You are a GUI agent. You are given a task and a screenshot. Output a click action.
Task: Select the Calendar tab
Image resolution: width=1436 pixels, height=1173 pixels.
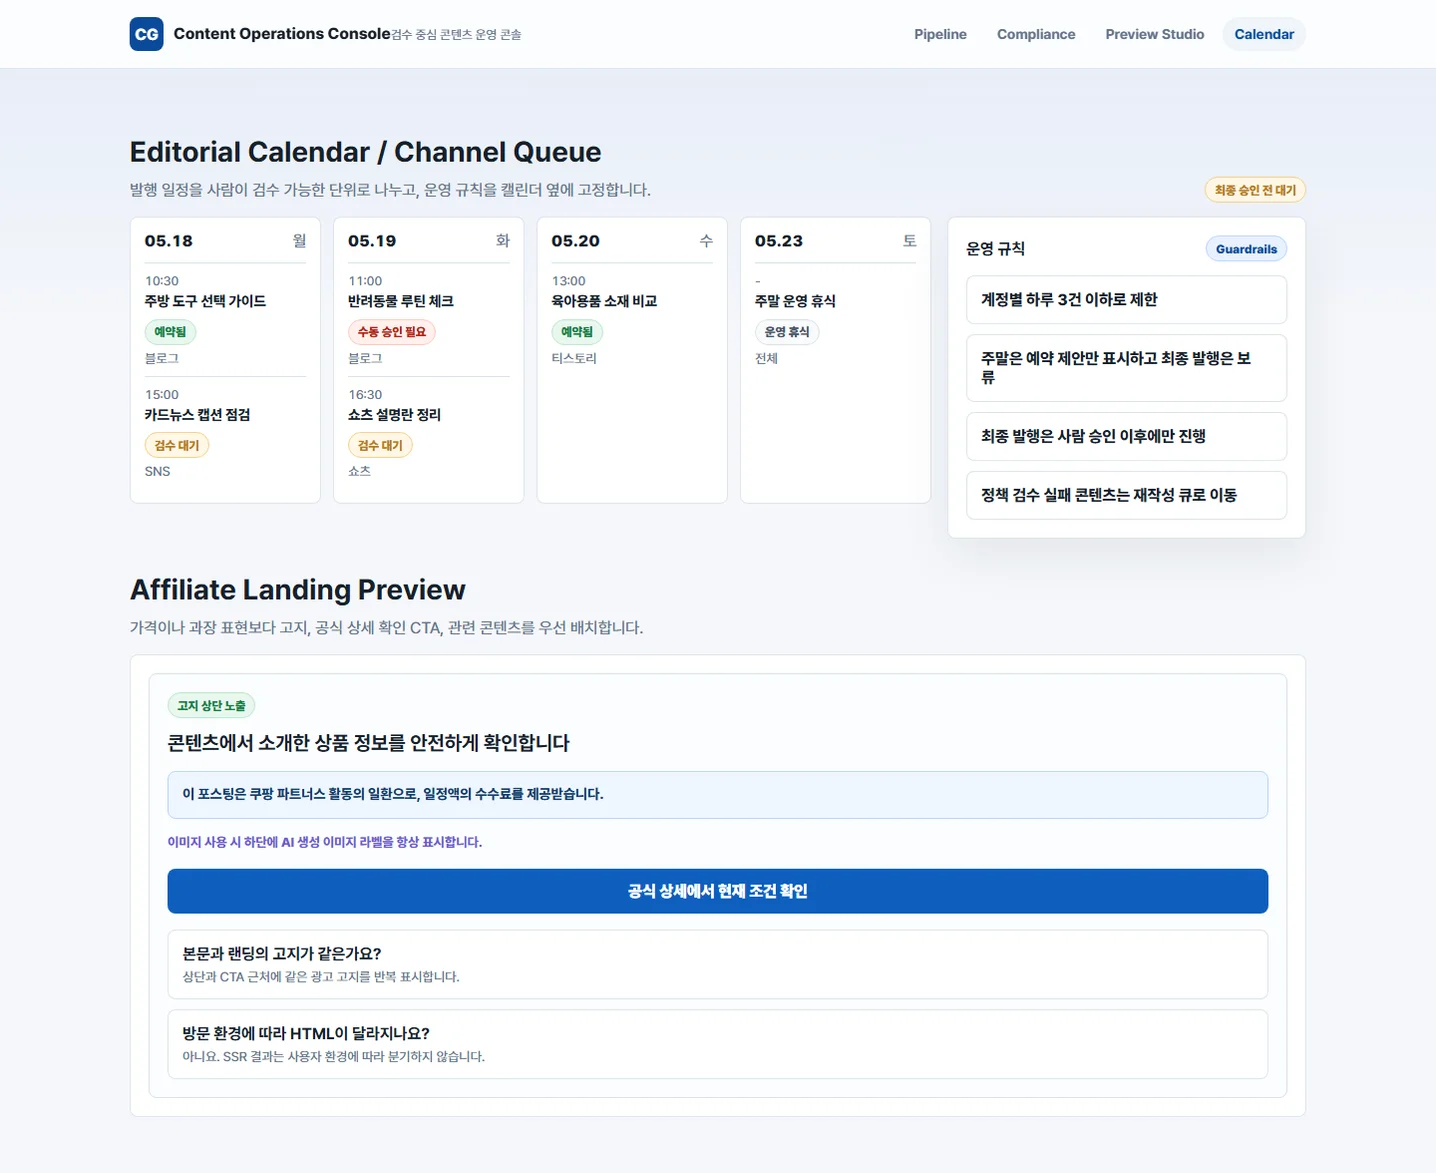tap(1264, 34)
